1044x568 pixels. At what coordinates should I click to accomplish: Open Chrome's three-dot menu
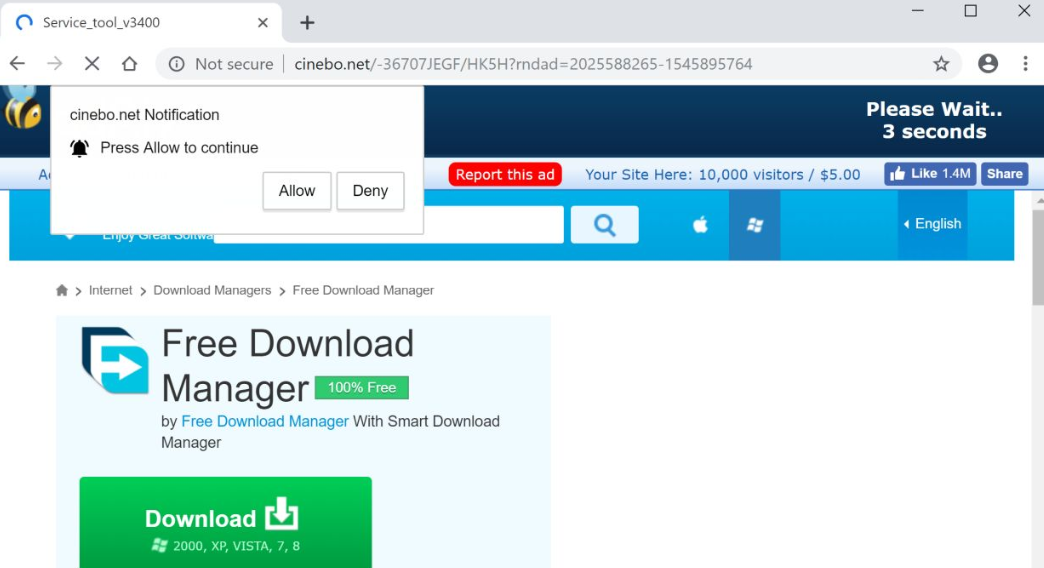(1025, 64)
